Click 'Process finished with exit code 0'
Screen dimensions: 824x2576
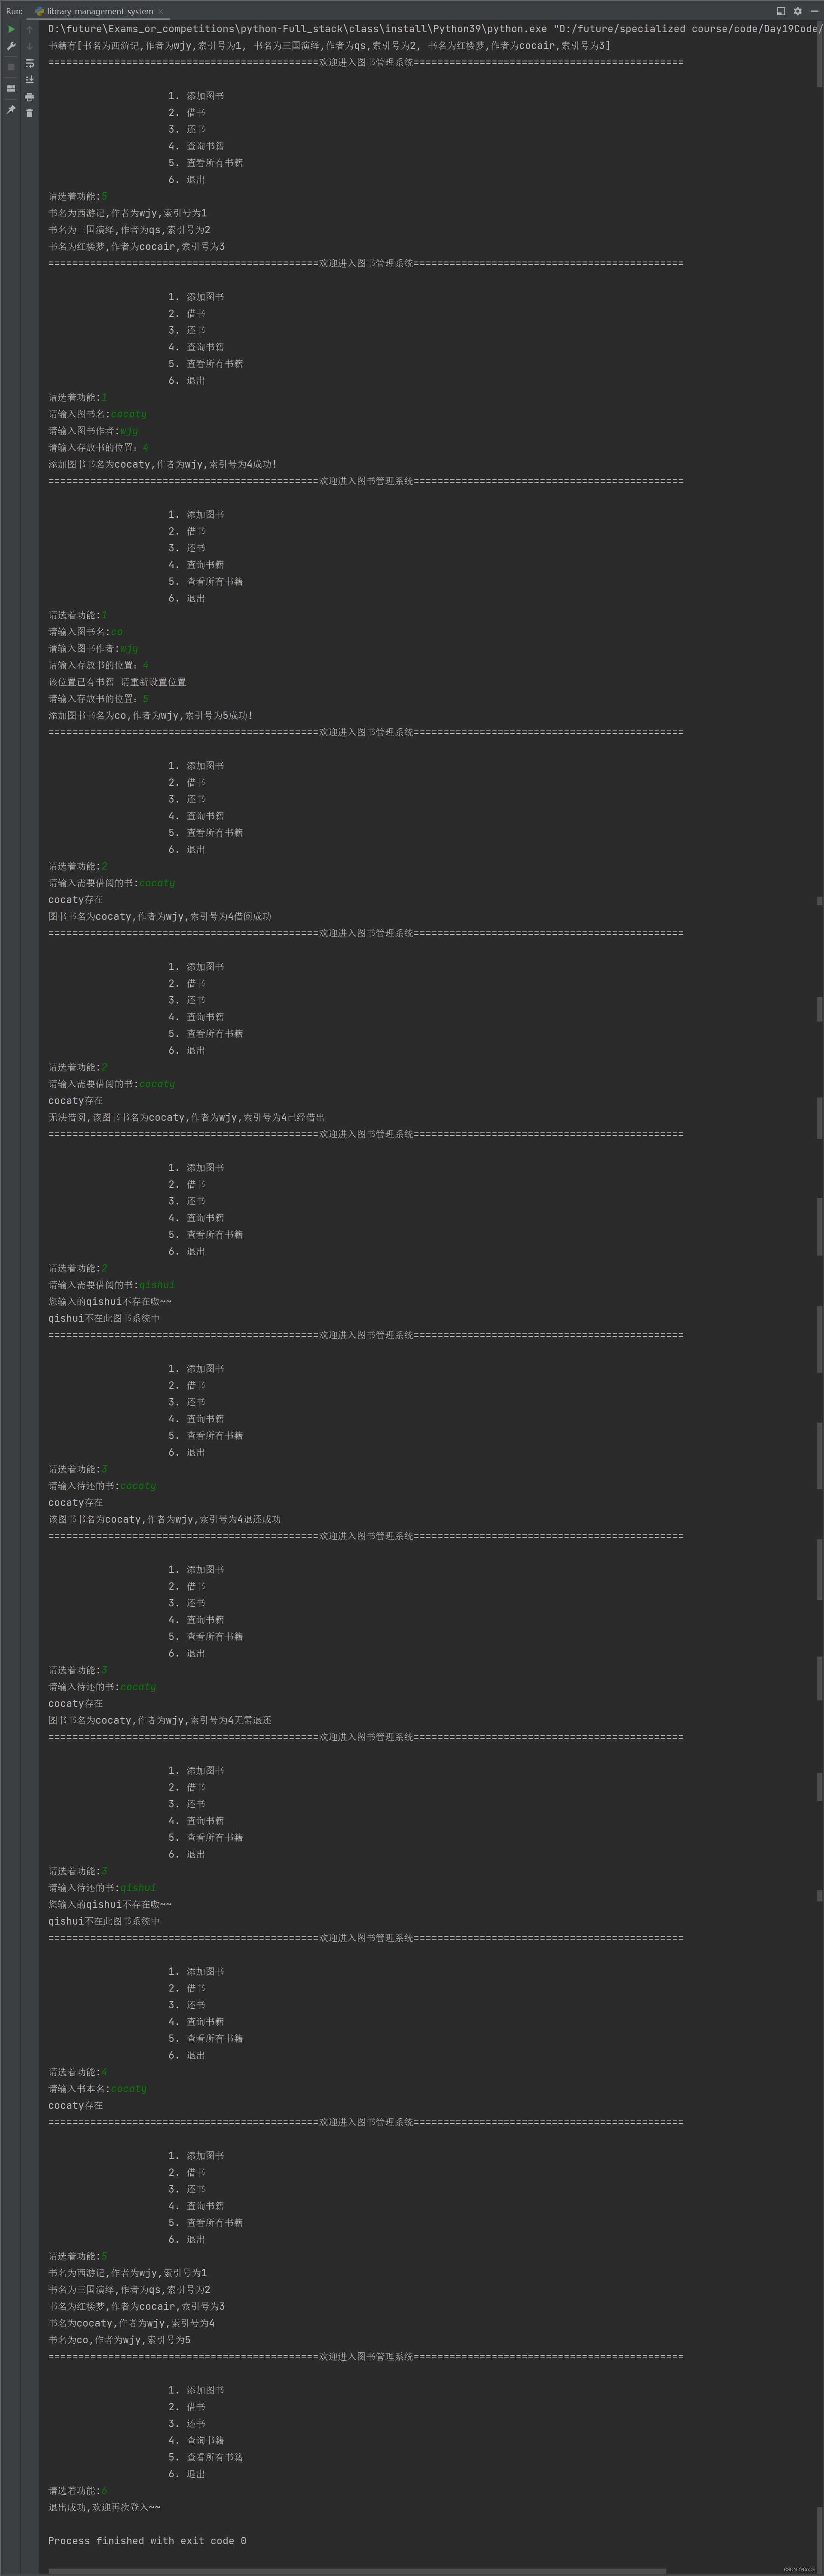coord(147,2541)
